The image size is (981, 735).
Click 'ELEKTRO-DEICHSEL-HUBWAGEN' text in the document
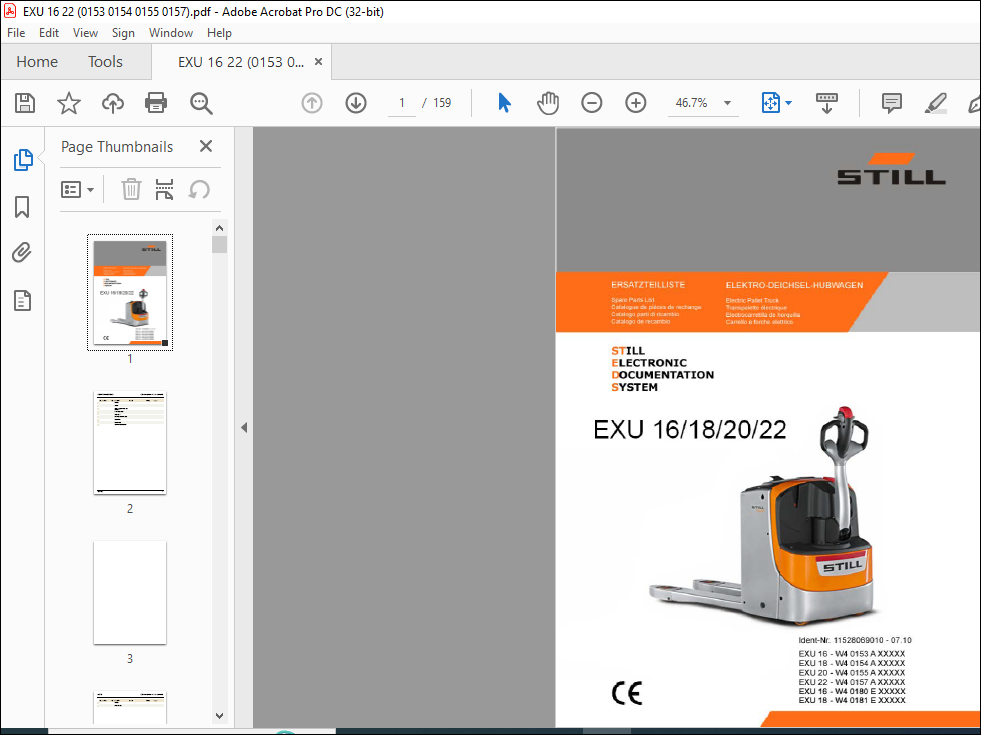tap(794, 285)
